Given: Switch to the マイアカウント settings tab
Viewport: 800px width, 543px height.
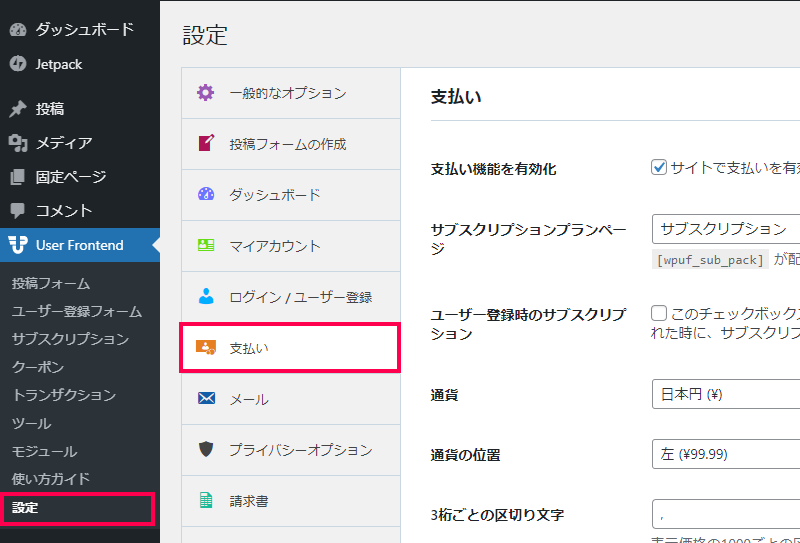Looking at the screenshot, I should pos(291,246).
